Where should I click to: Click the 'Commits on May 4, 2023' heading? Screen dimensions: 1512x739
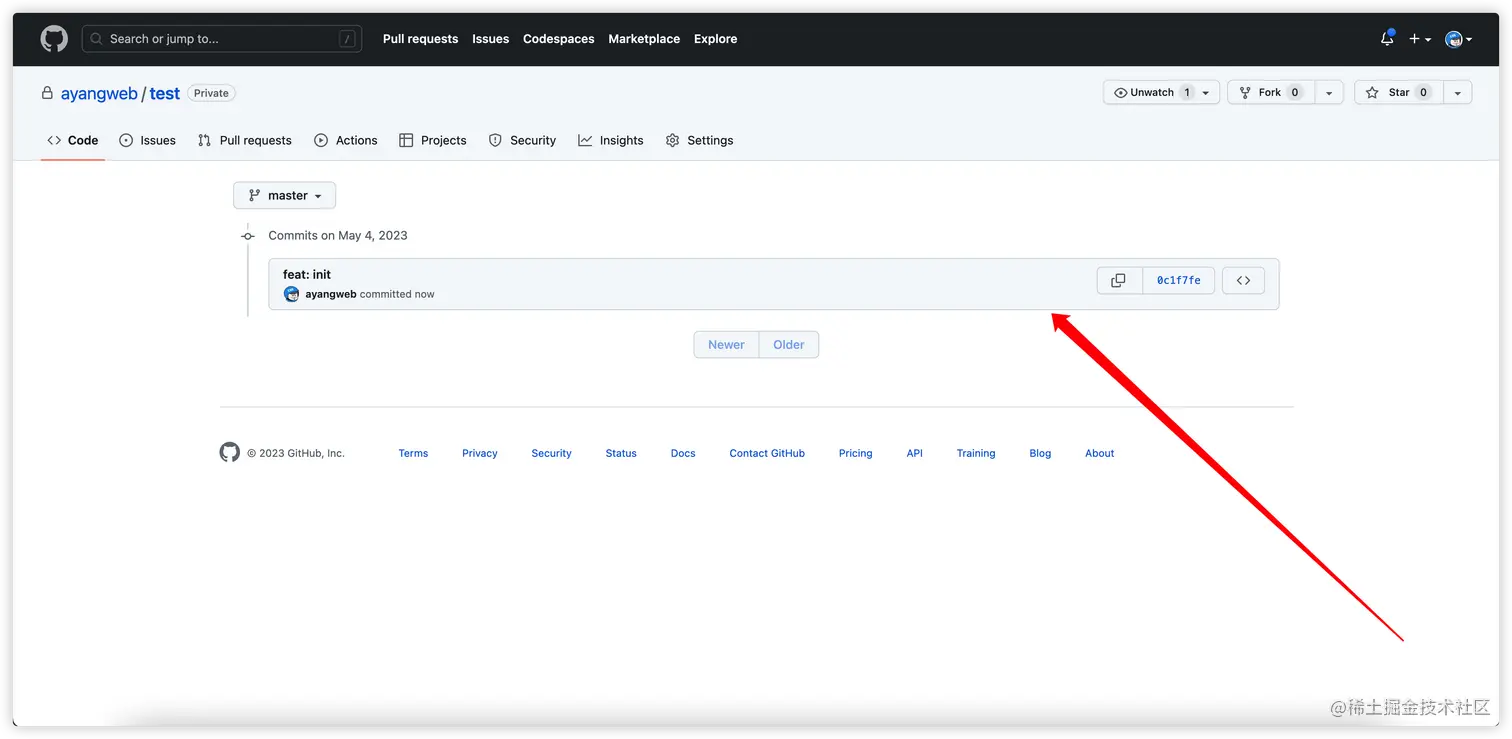[x=338, y=236]
